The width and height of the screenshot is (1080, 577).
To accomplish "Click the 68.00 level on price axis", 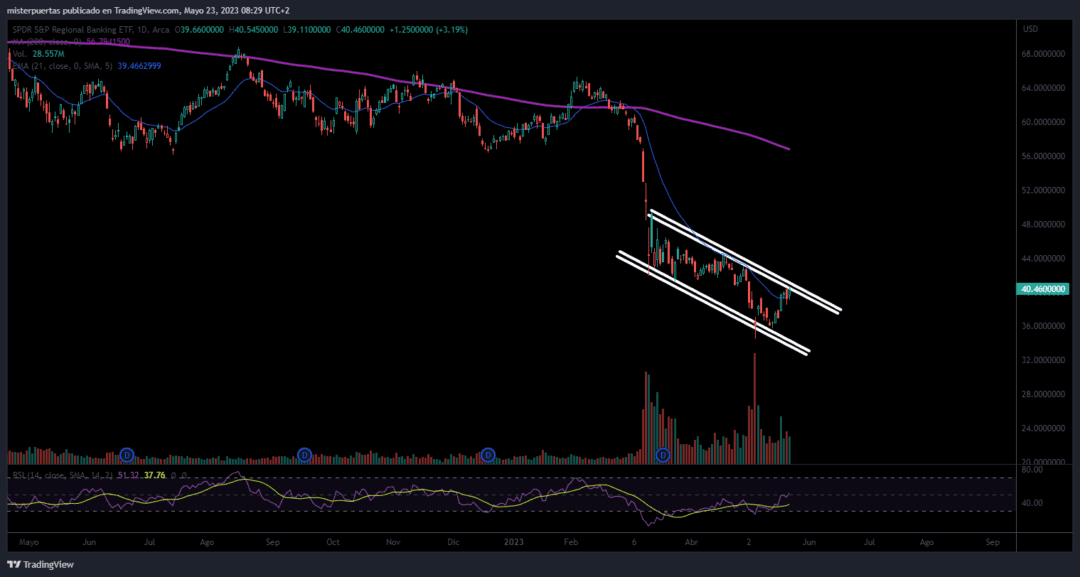I will coord(1045,53).
